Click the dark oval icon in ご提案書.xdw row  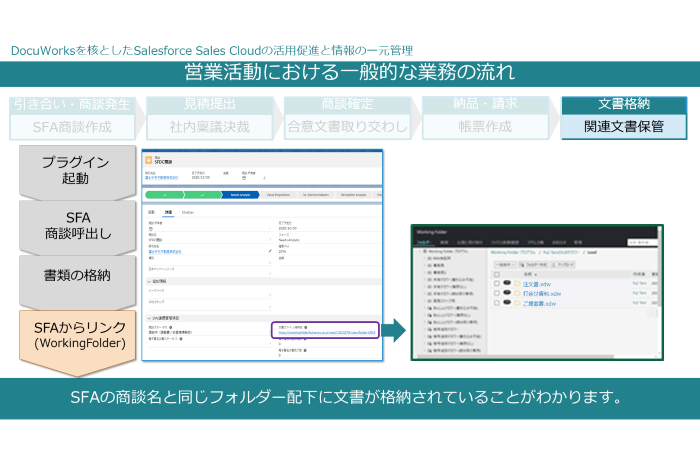[507, 302]
